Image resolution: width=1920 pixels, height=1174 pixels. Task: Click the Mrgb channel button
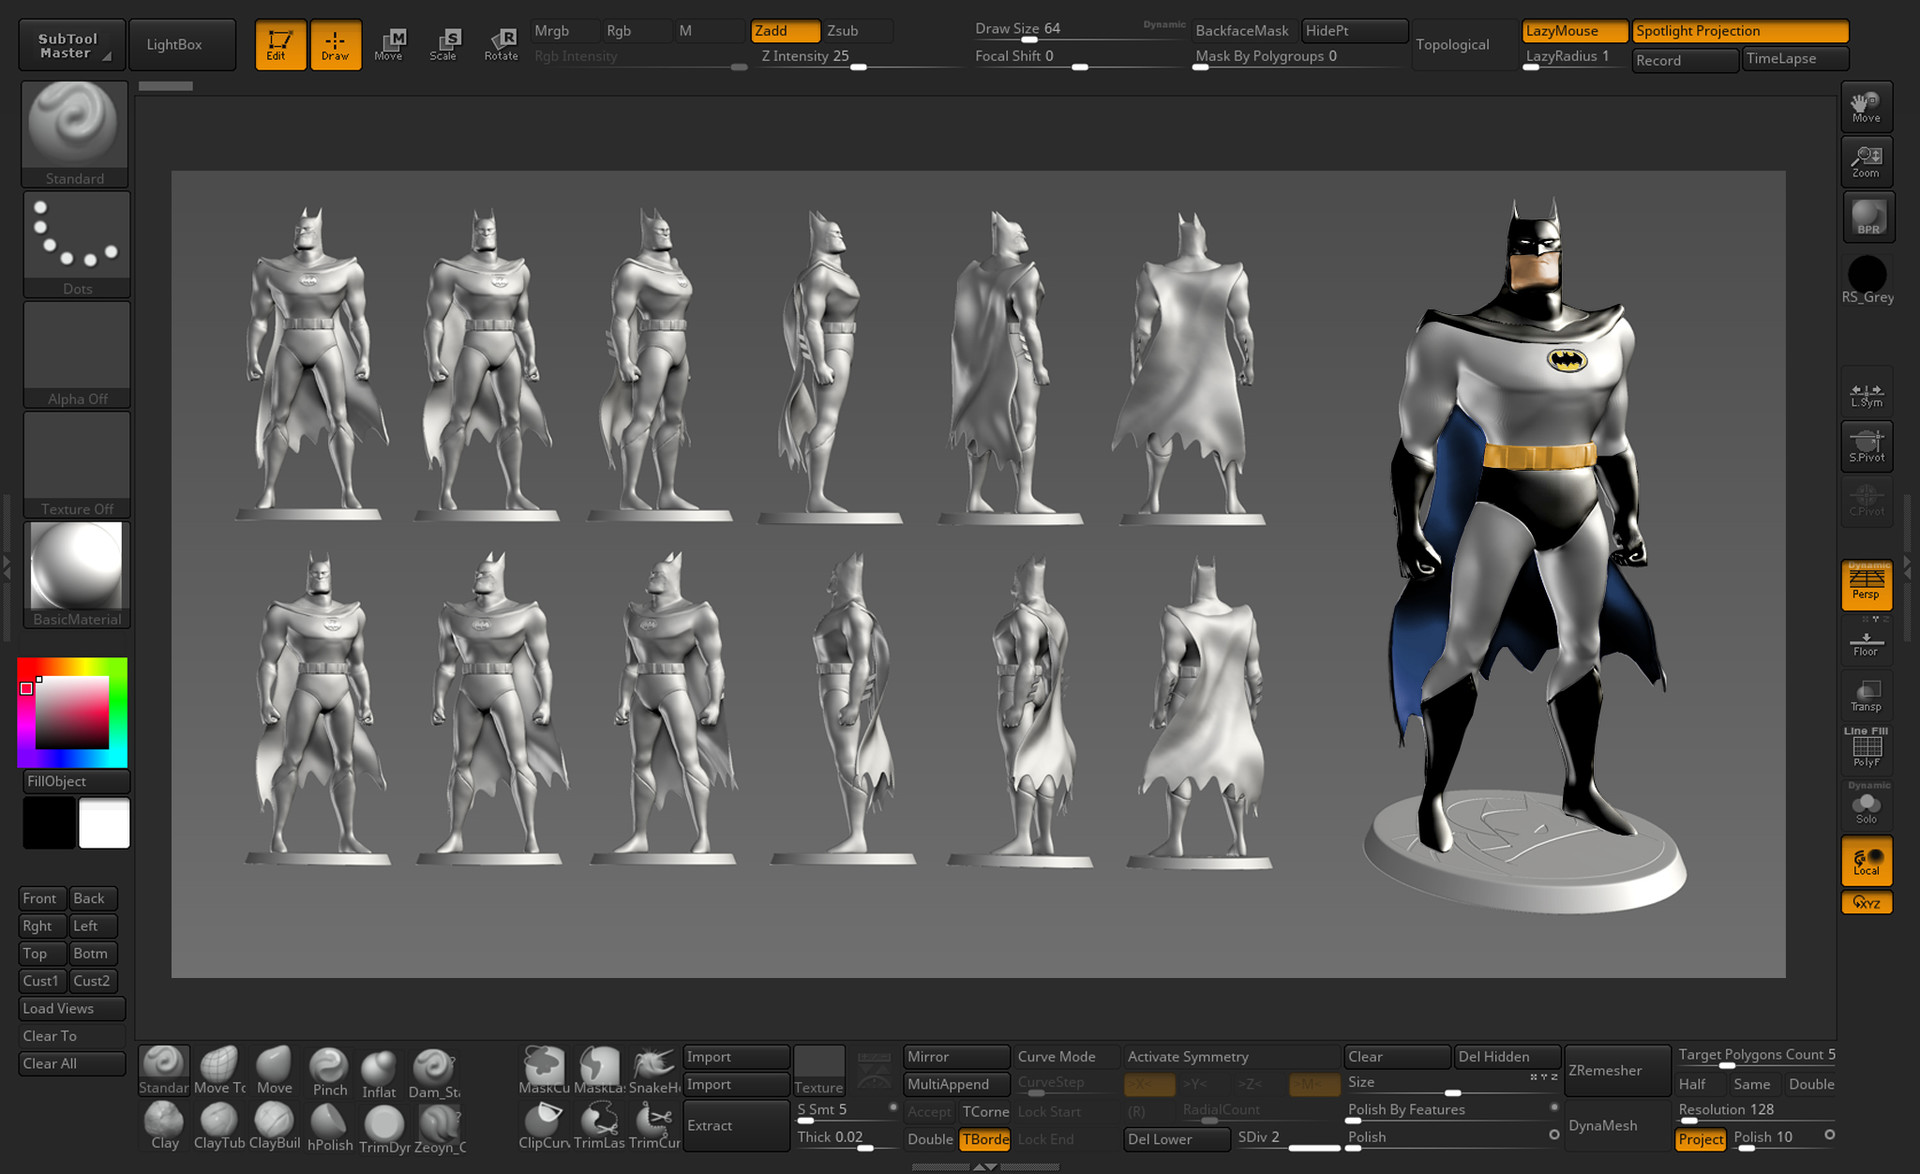click(565, 31)
